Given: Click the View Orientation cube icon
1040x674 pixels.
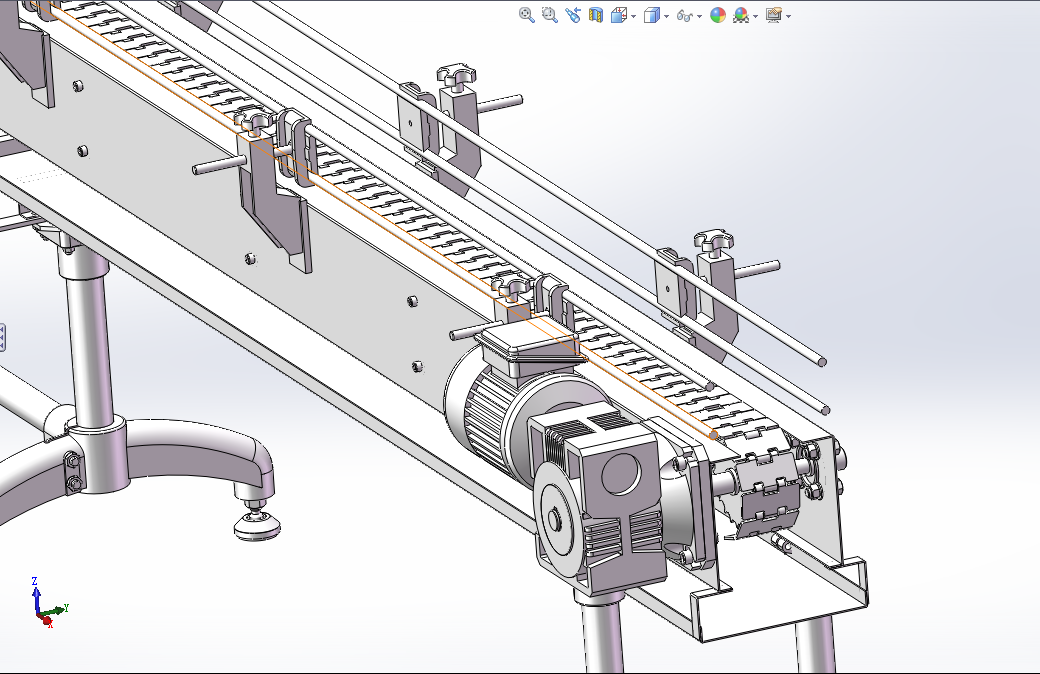Looking at the screenshot, I should 618,15.
